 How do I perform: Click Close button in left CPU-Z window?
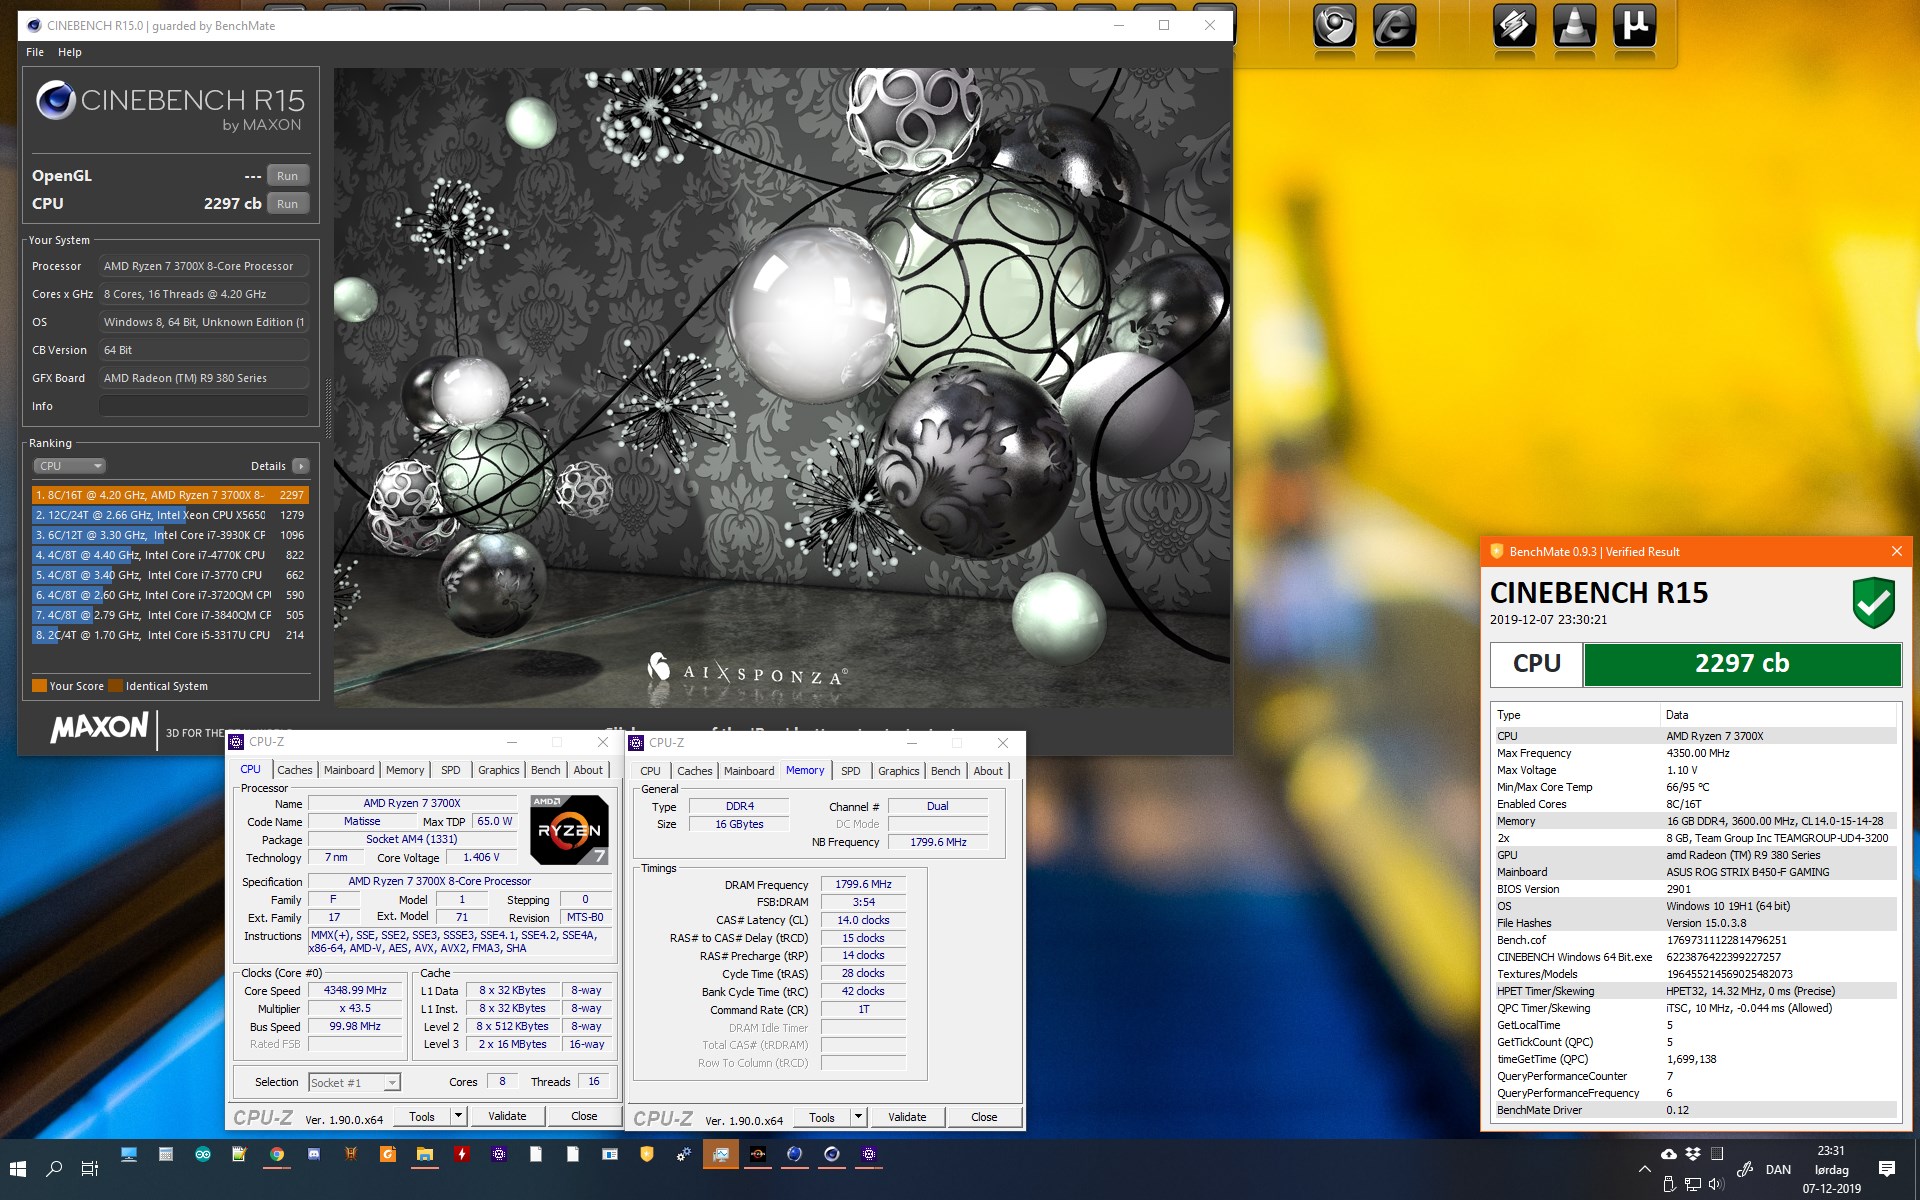[584, 1116]
